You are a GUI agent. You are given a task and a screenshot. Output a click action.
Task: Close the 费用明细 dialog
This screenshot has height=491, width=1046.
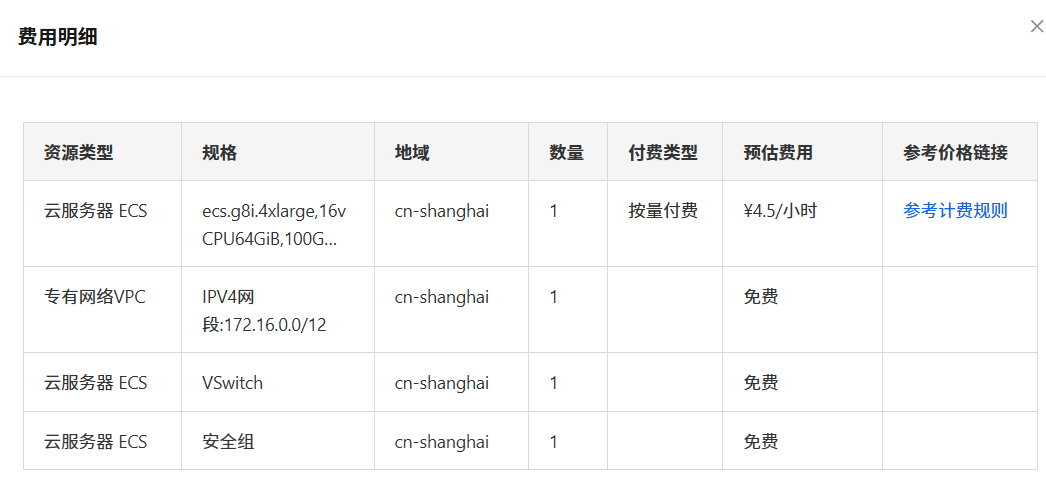(x=1036, y=27)
